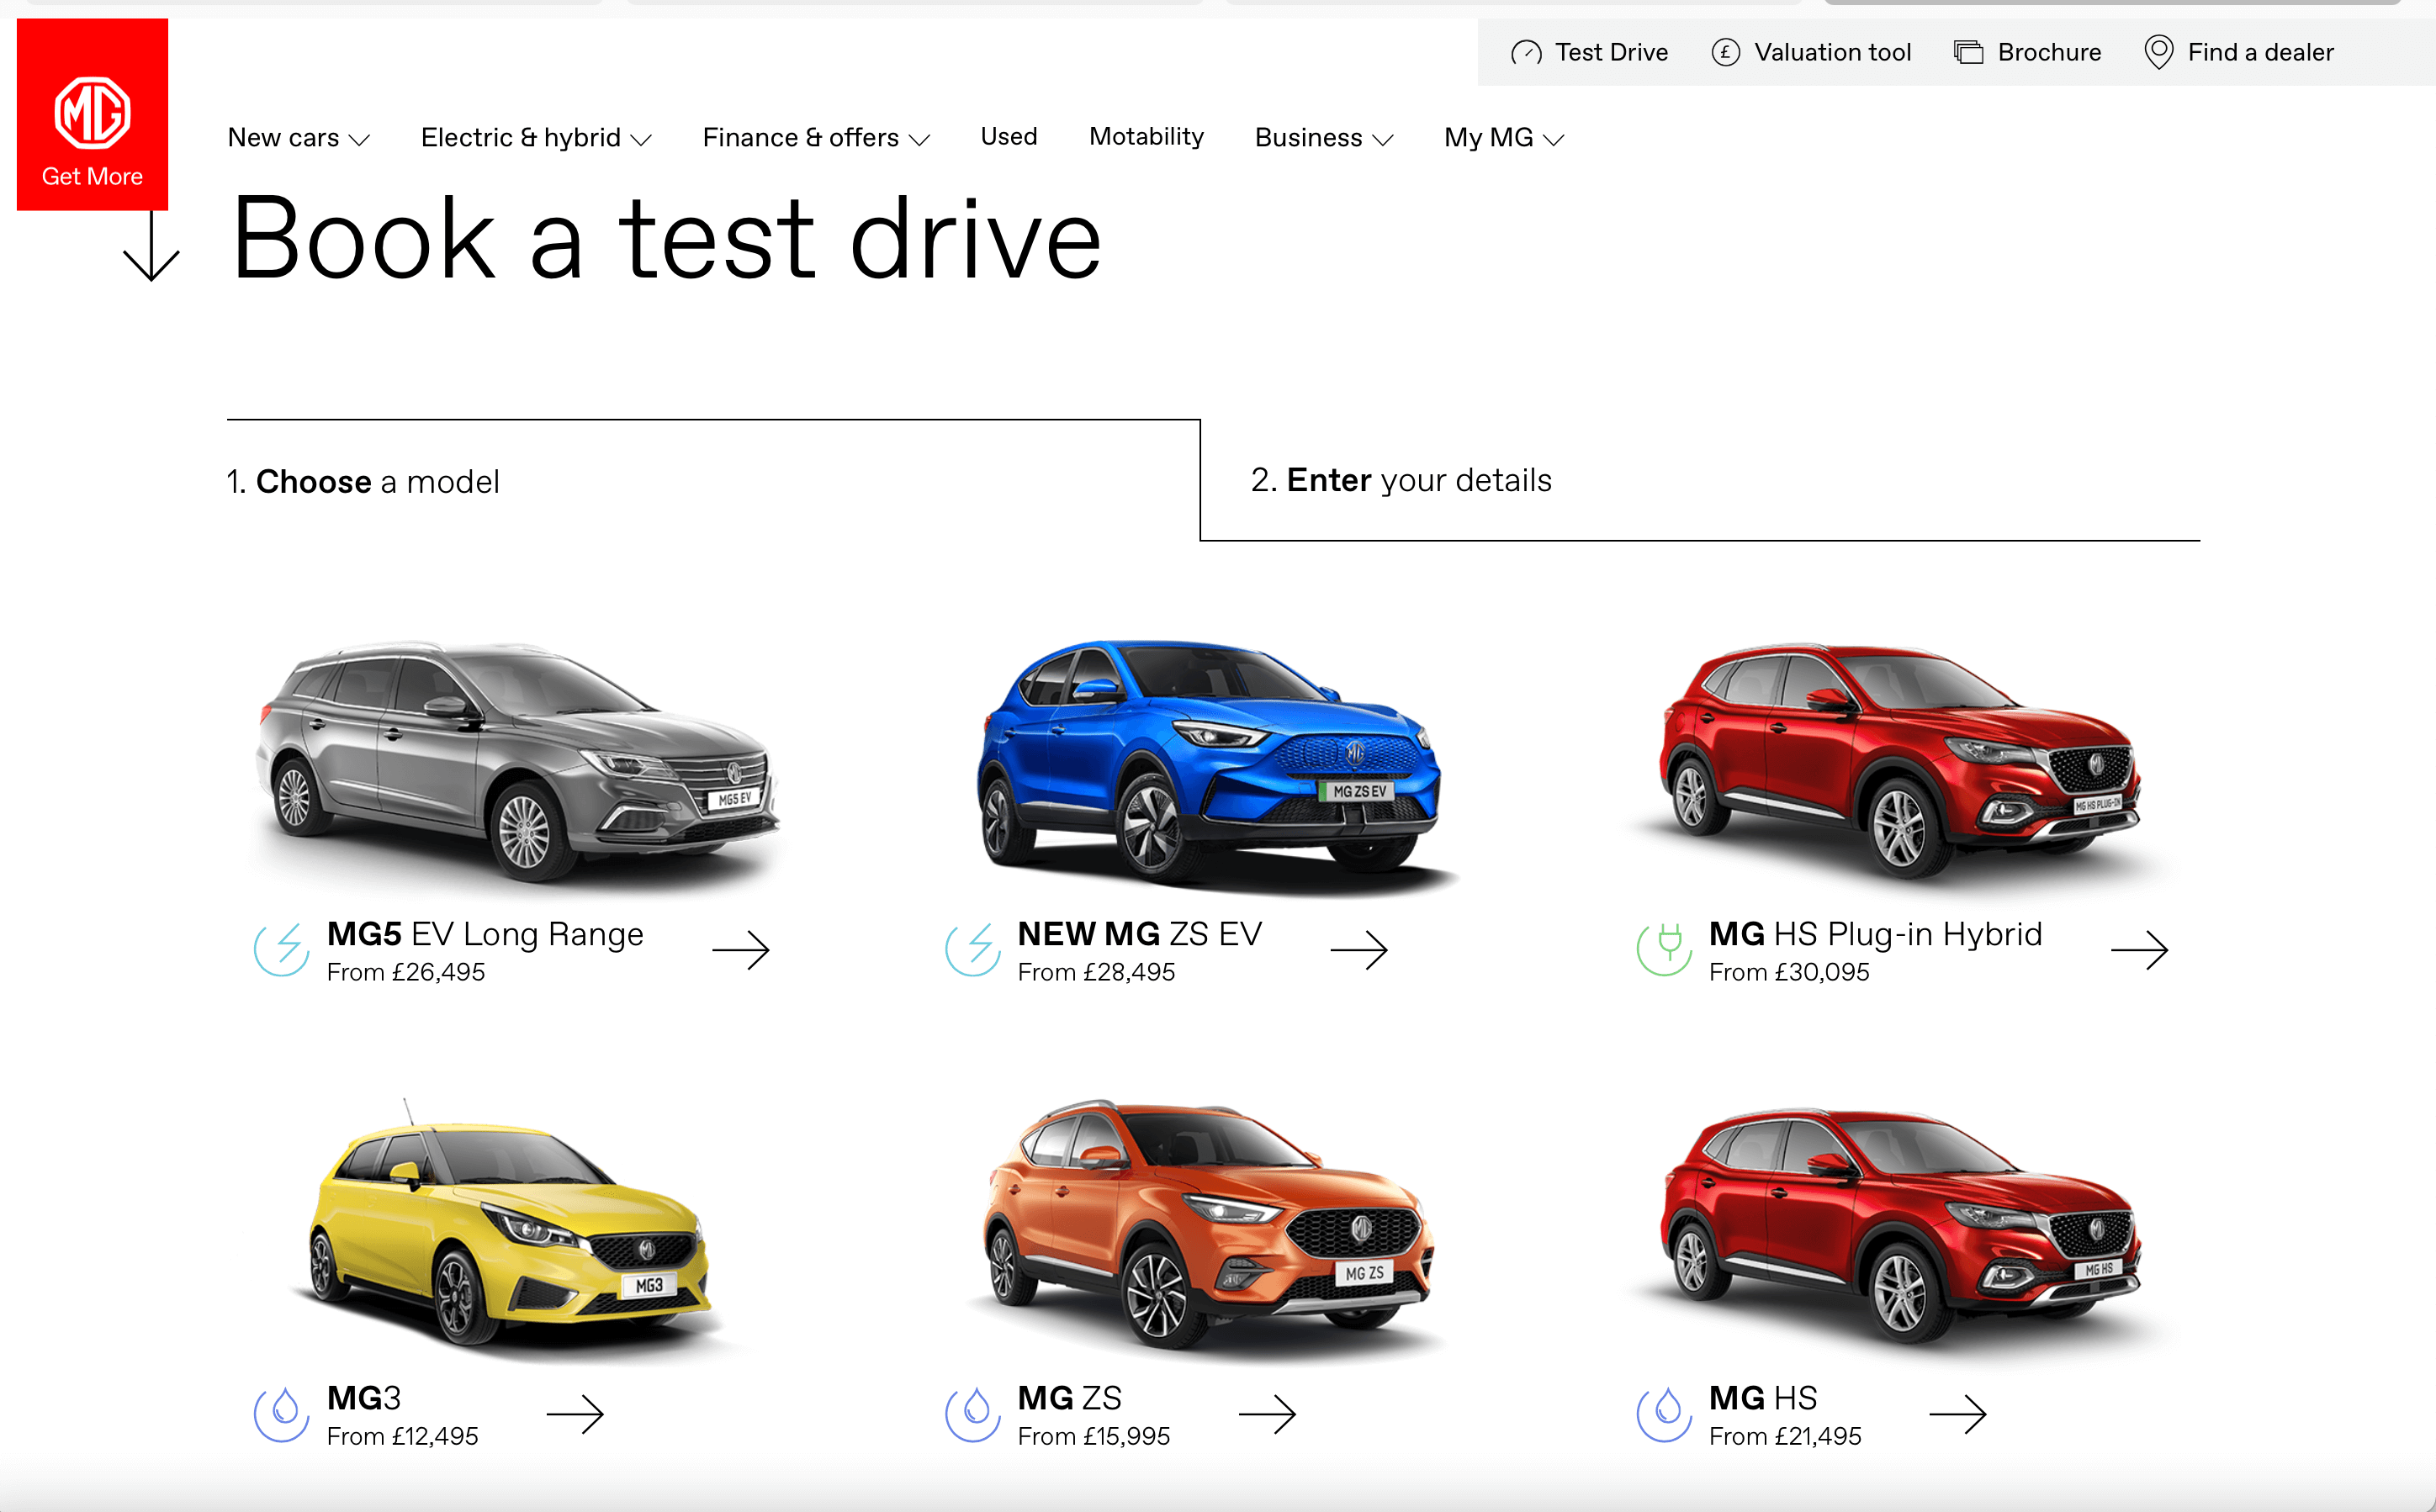
Task: Open the Valuation tool link
Action: 1810,52
